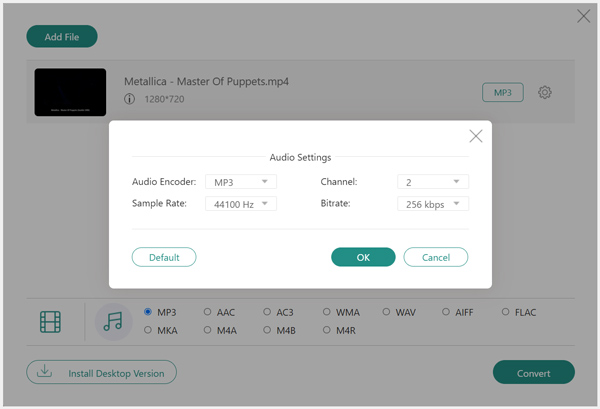600x409 pixels.
Task: Open settings via the gear icon
Action: pyautogui.click(x=545, y=93)
